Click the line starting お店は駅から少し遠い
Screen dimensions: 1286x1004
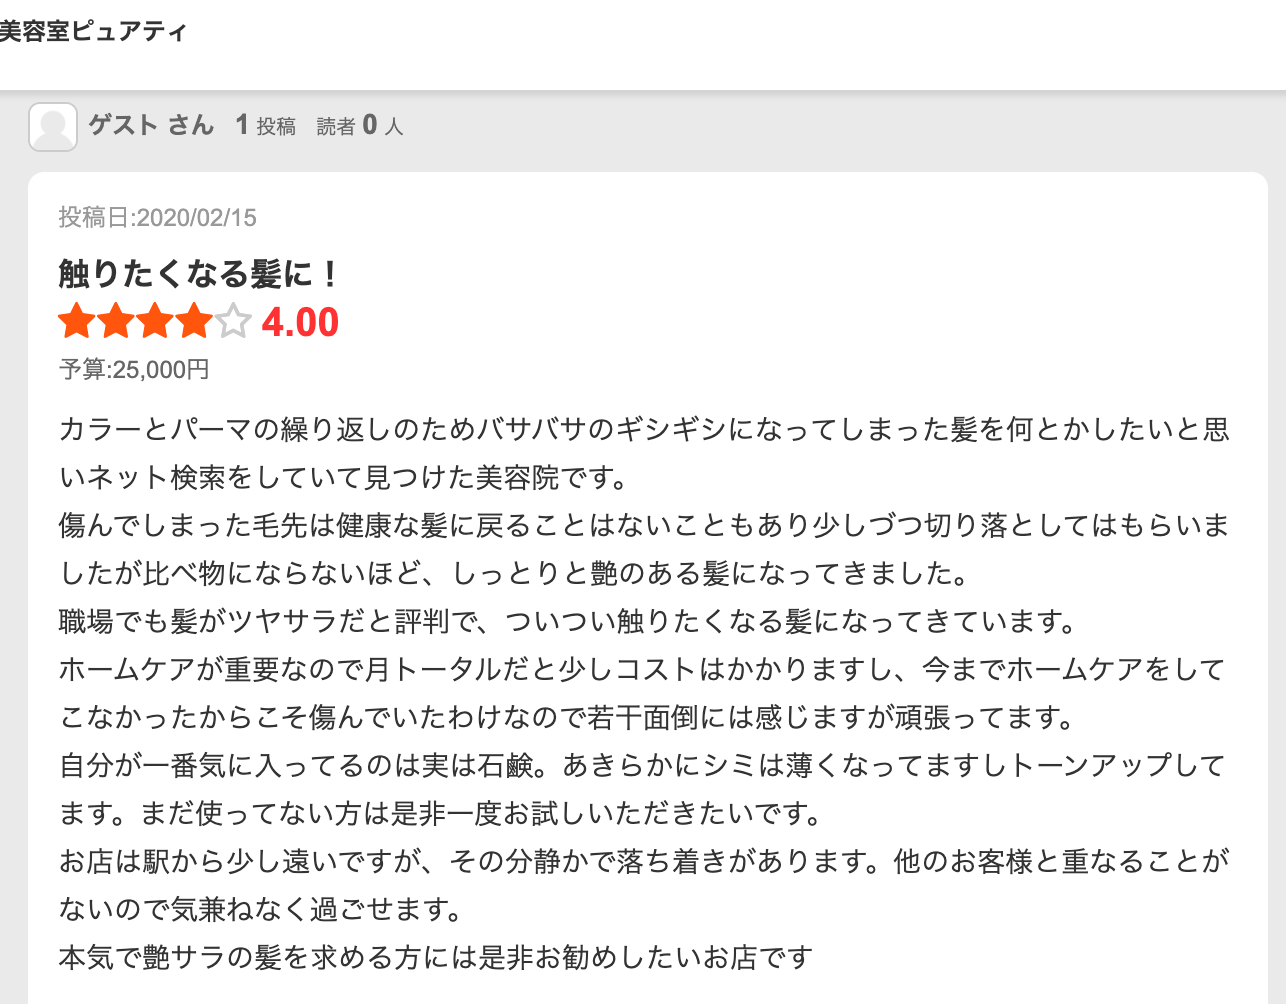[644, 861]
